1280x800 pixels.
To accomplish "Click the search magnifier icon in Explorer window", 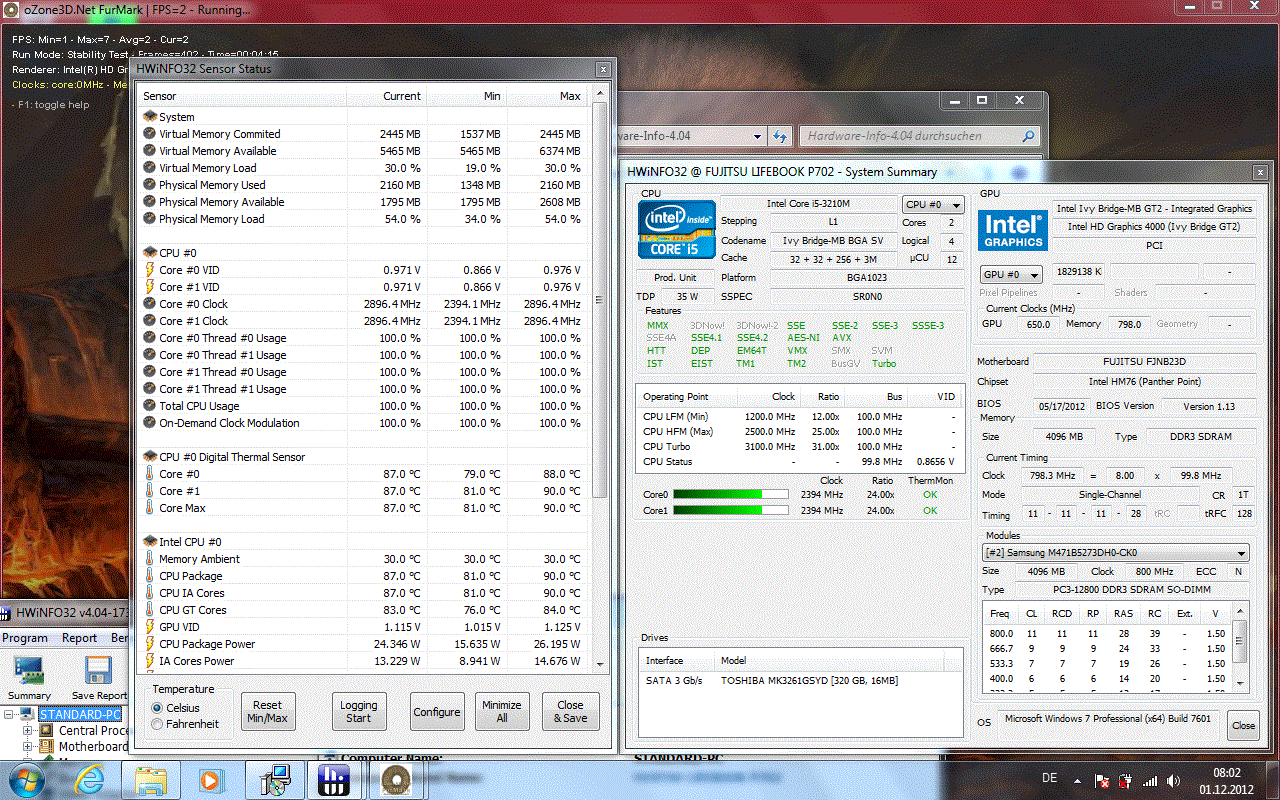I will [x=1029, y=136].
